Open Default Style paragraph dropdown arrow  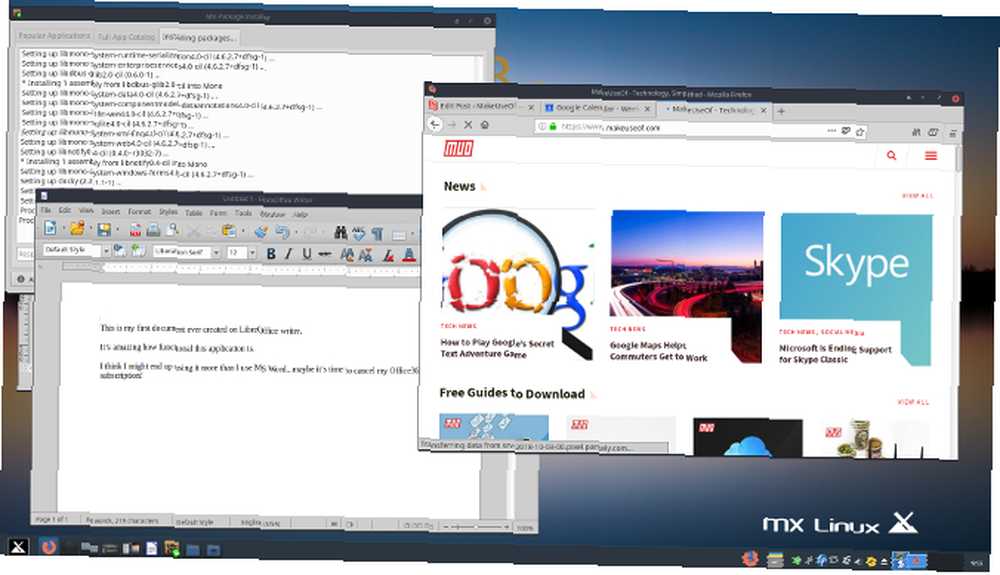pyautogui.click(x=105, y=251)
